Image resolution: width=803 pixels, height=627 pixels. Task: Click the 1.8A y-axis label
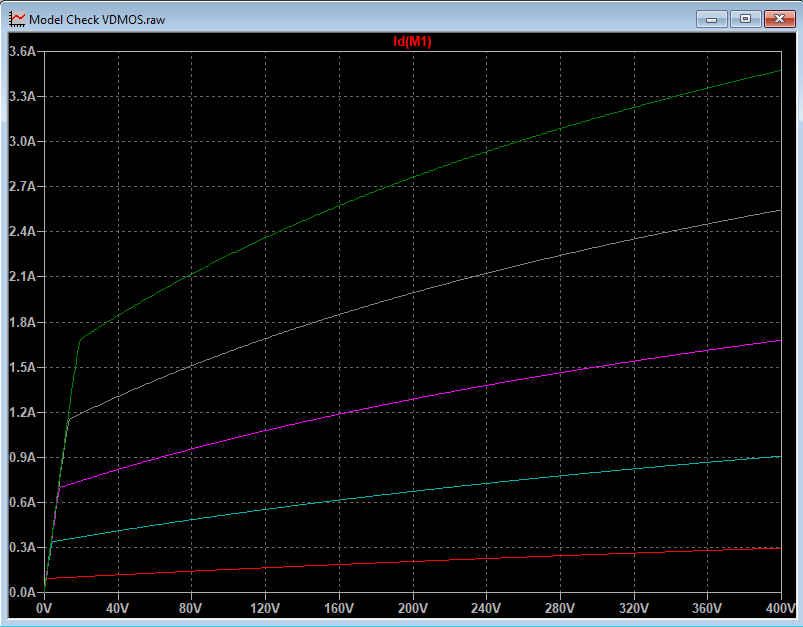pyautogui.click(x=23, y=322)
